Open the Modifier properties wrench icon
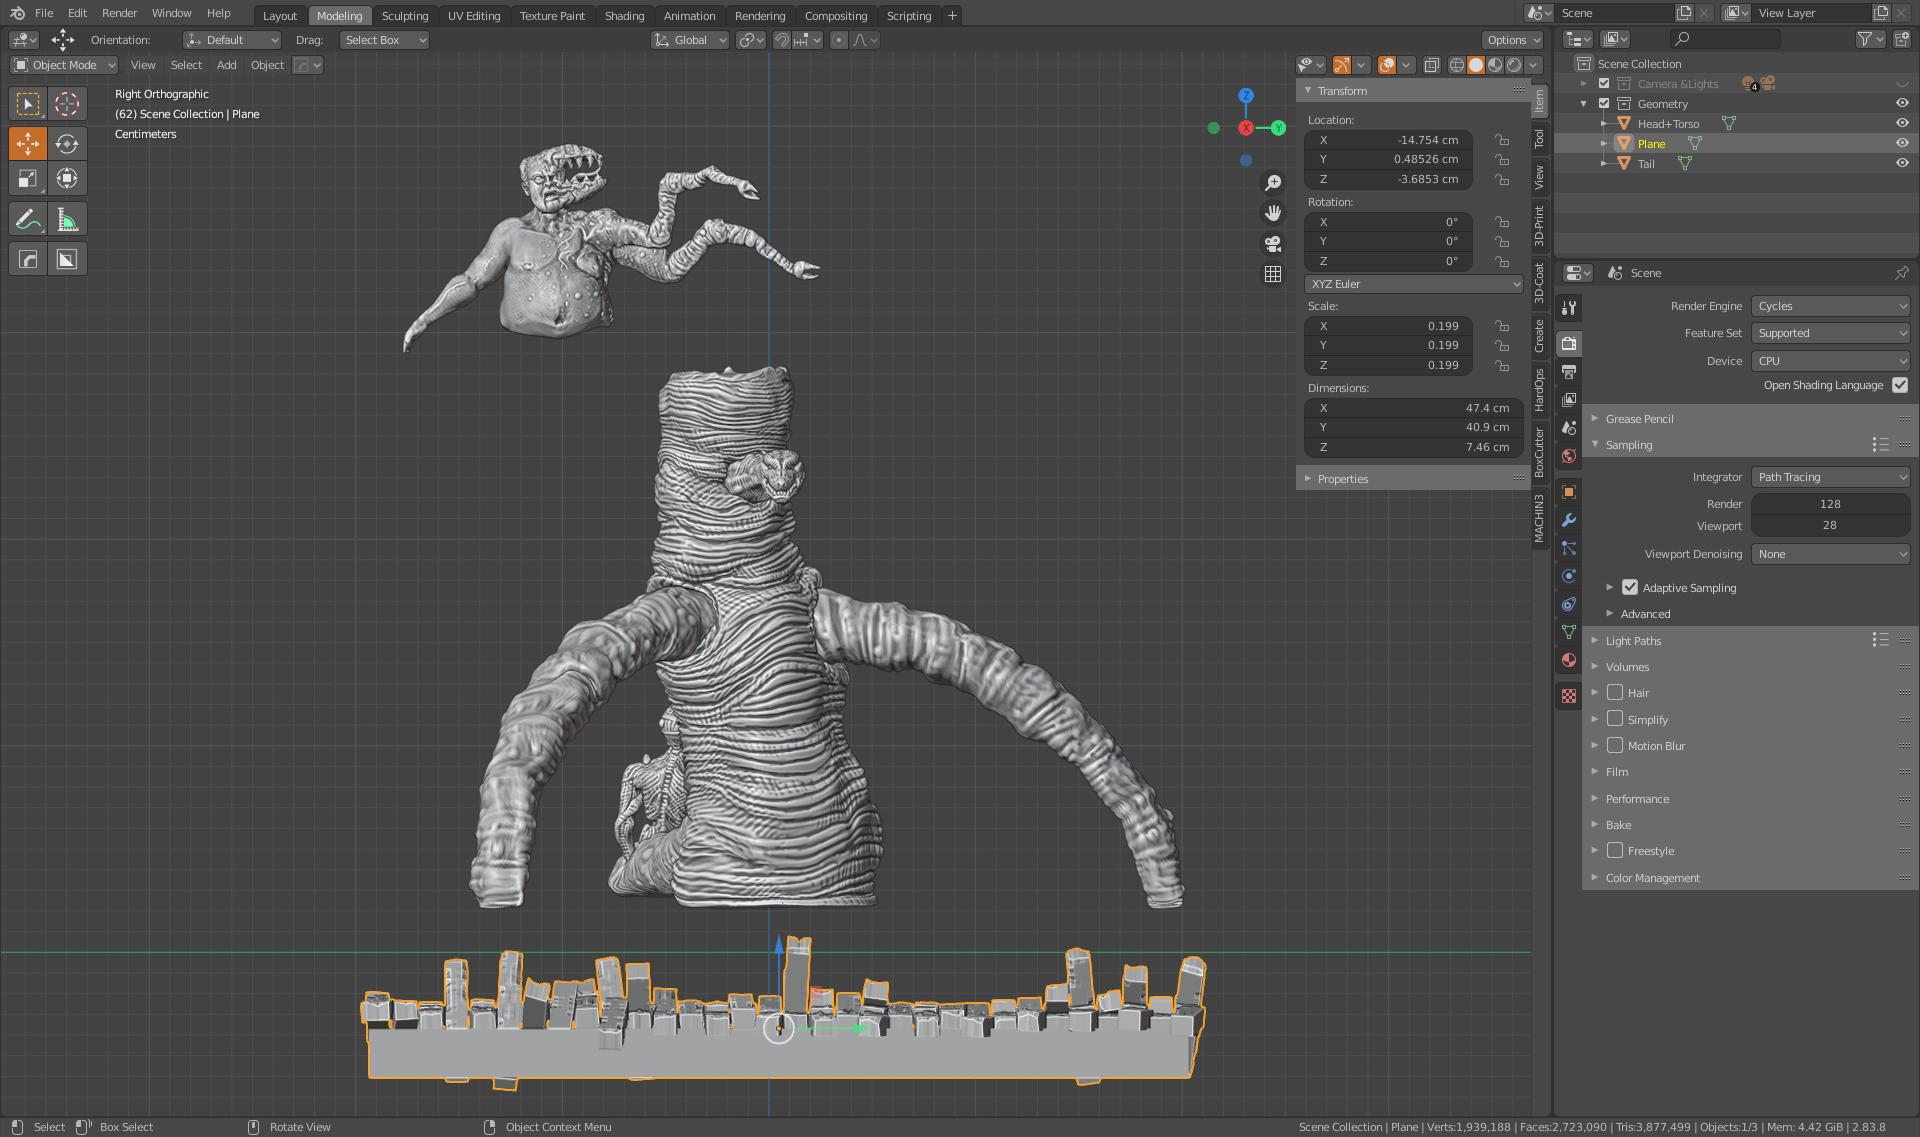This screenshot has height=1137, width=1920. click(x=1569, y=521)
